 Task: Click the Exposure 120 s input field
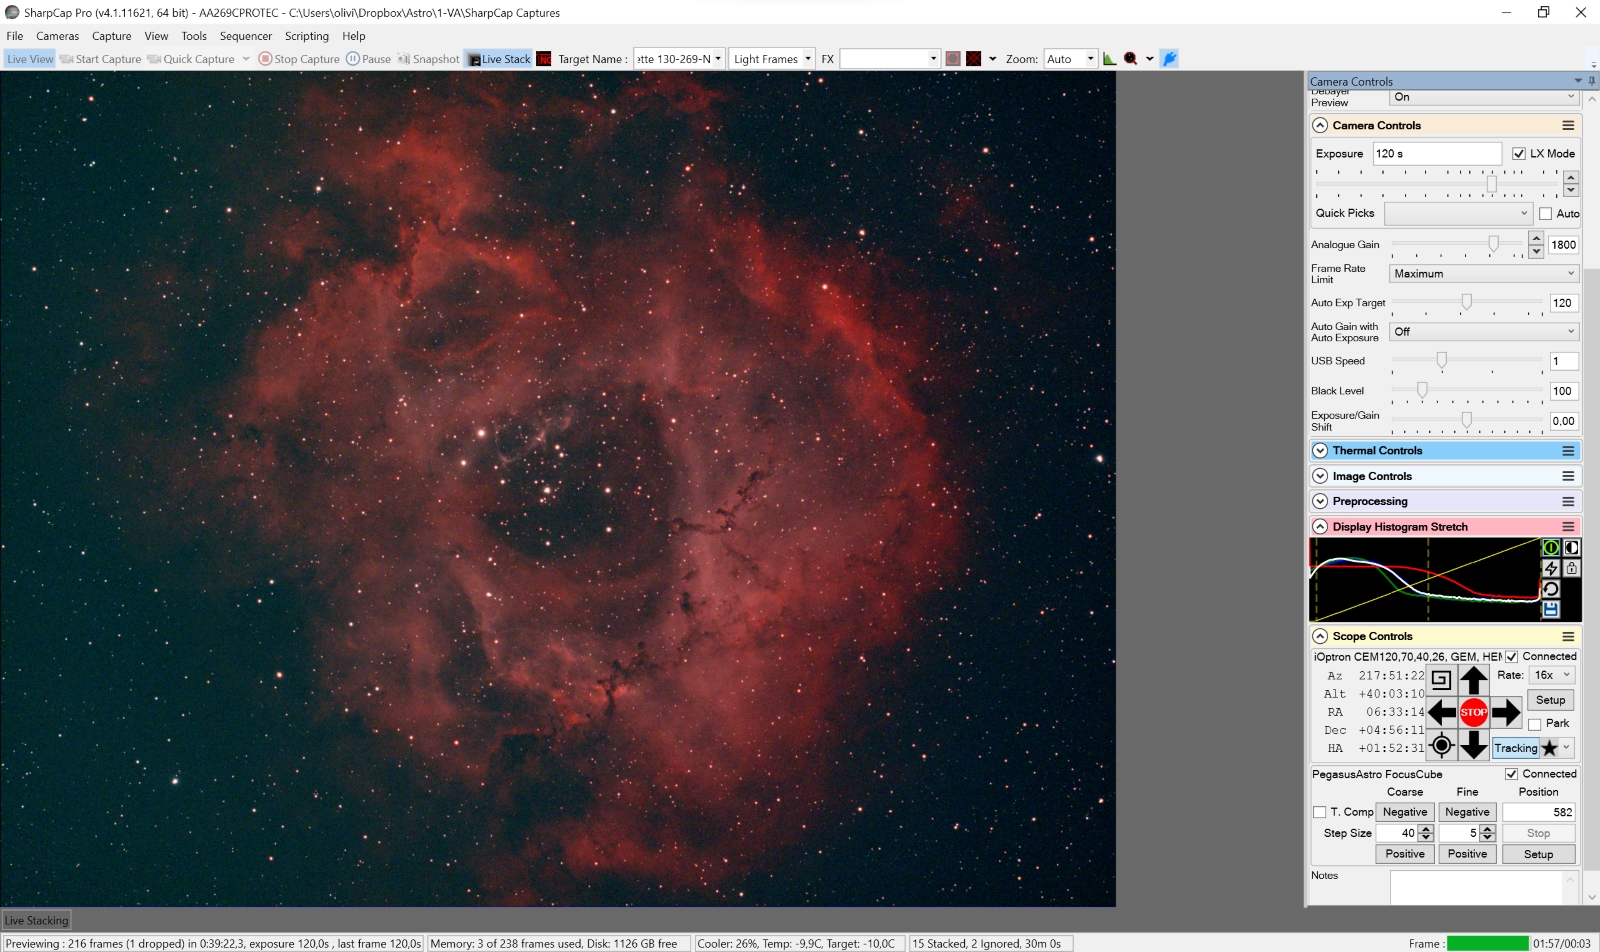tap(1437, 153)
